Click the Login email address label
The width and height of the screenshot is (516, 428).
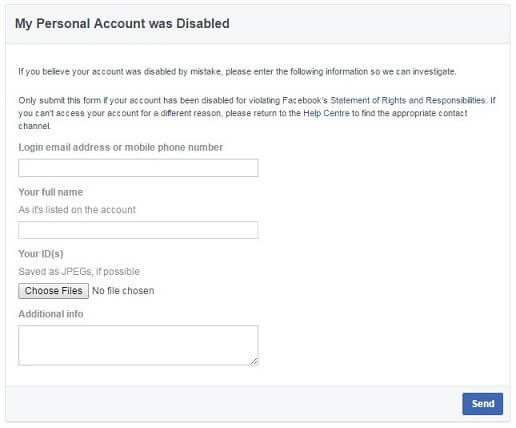(120, 147)
